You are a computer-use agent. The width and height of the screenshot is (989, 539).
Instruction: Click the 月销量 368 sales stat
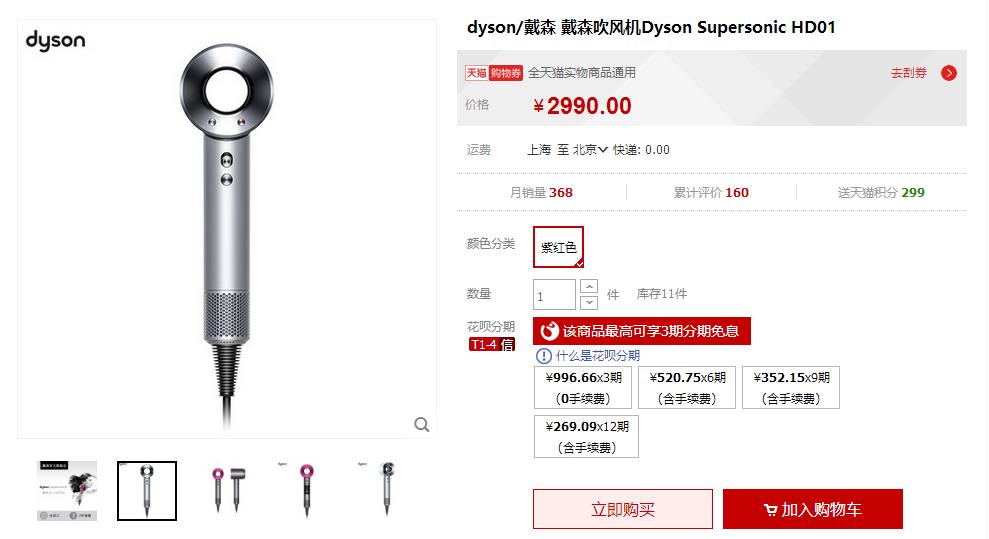pyautogui.click(x=541, y=192)
